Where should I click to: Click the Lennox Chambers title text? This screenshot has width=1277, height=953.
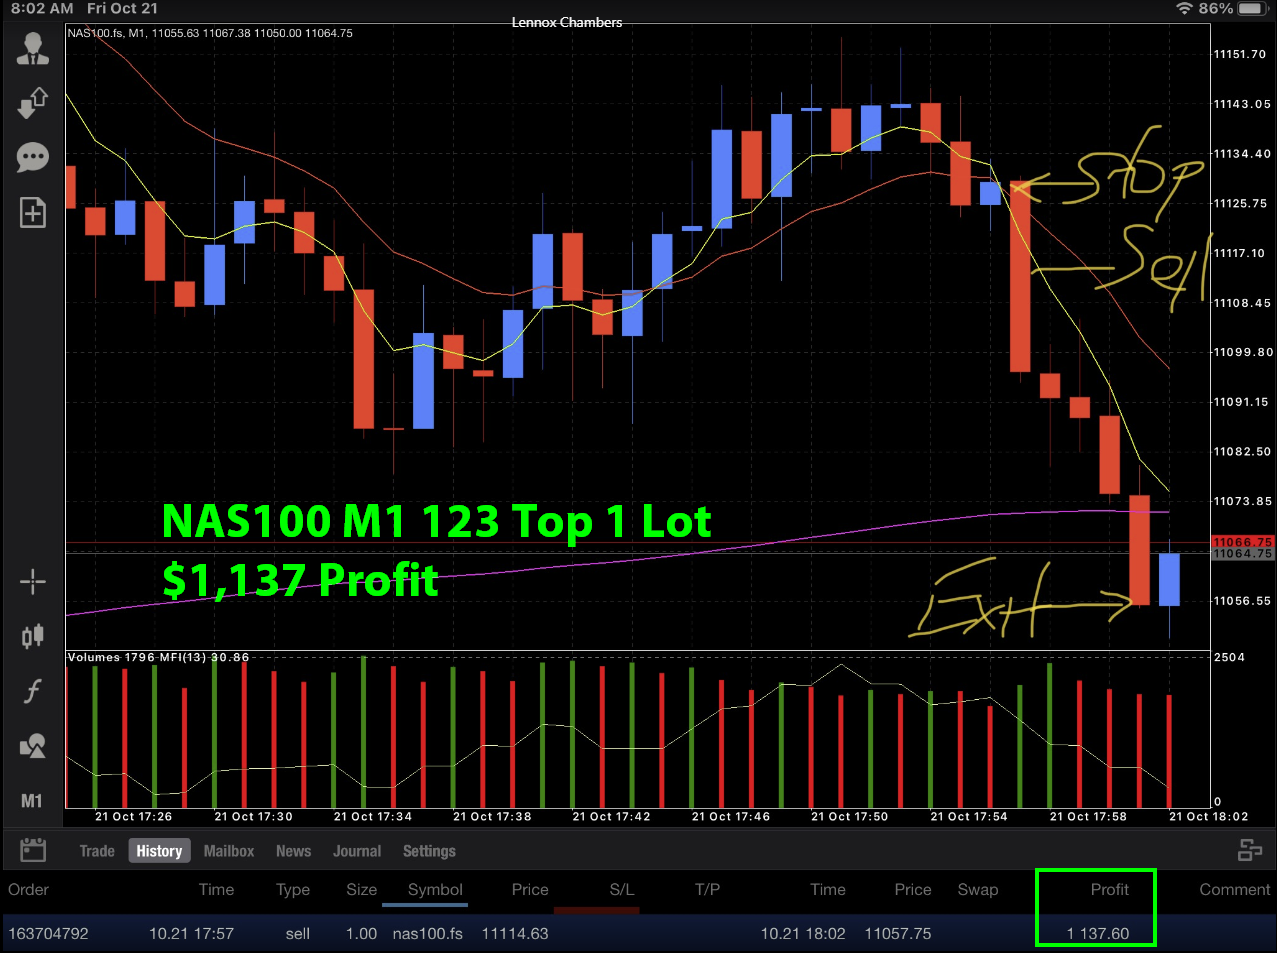[x=567, y=22]
